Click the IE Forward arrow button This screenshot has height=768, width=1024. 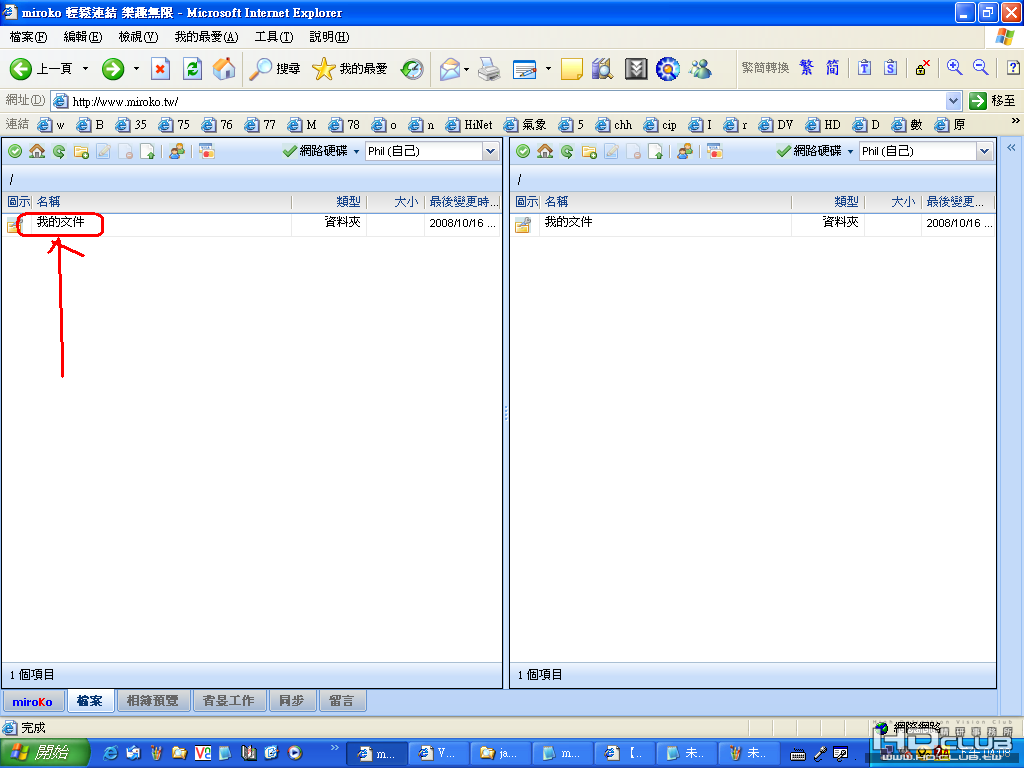[113, 69]
